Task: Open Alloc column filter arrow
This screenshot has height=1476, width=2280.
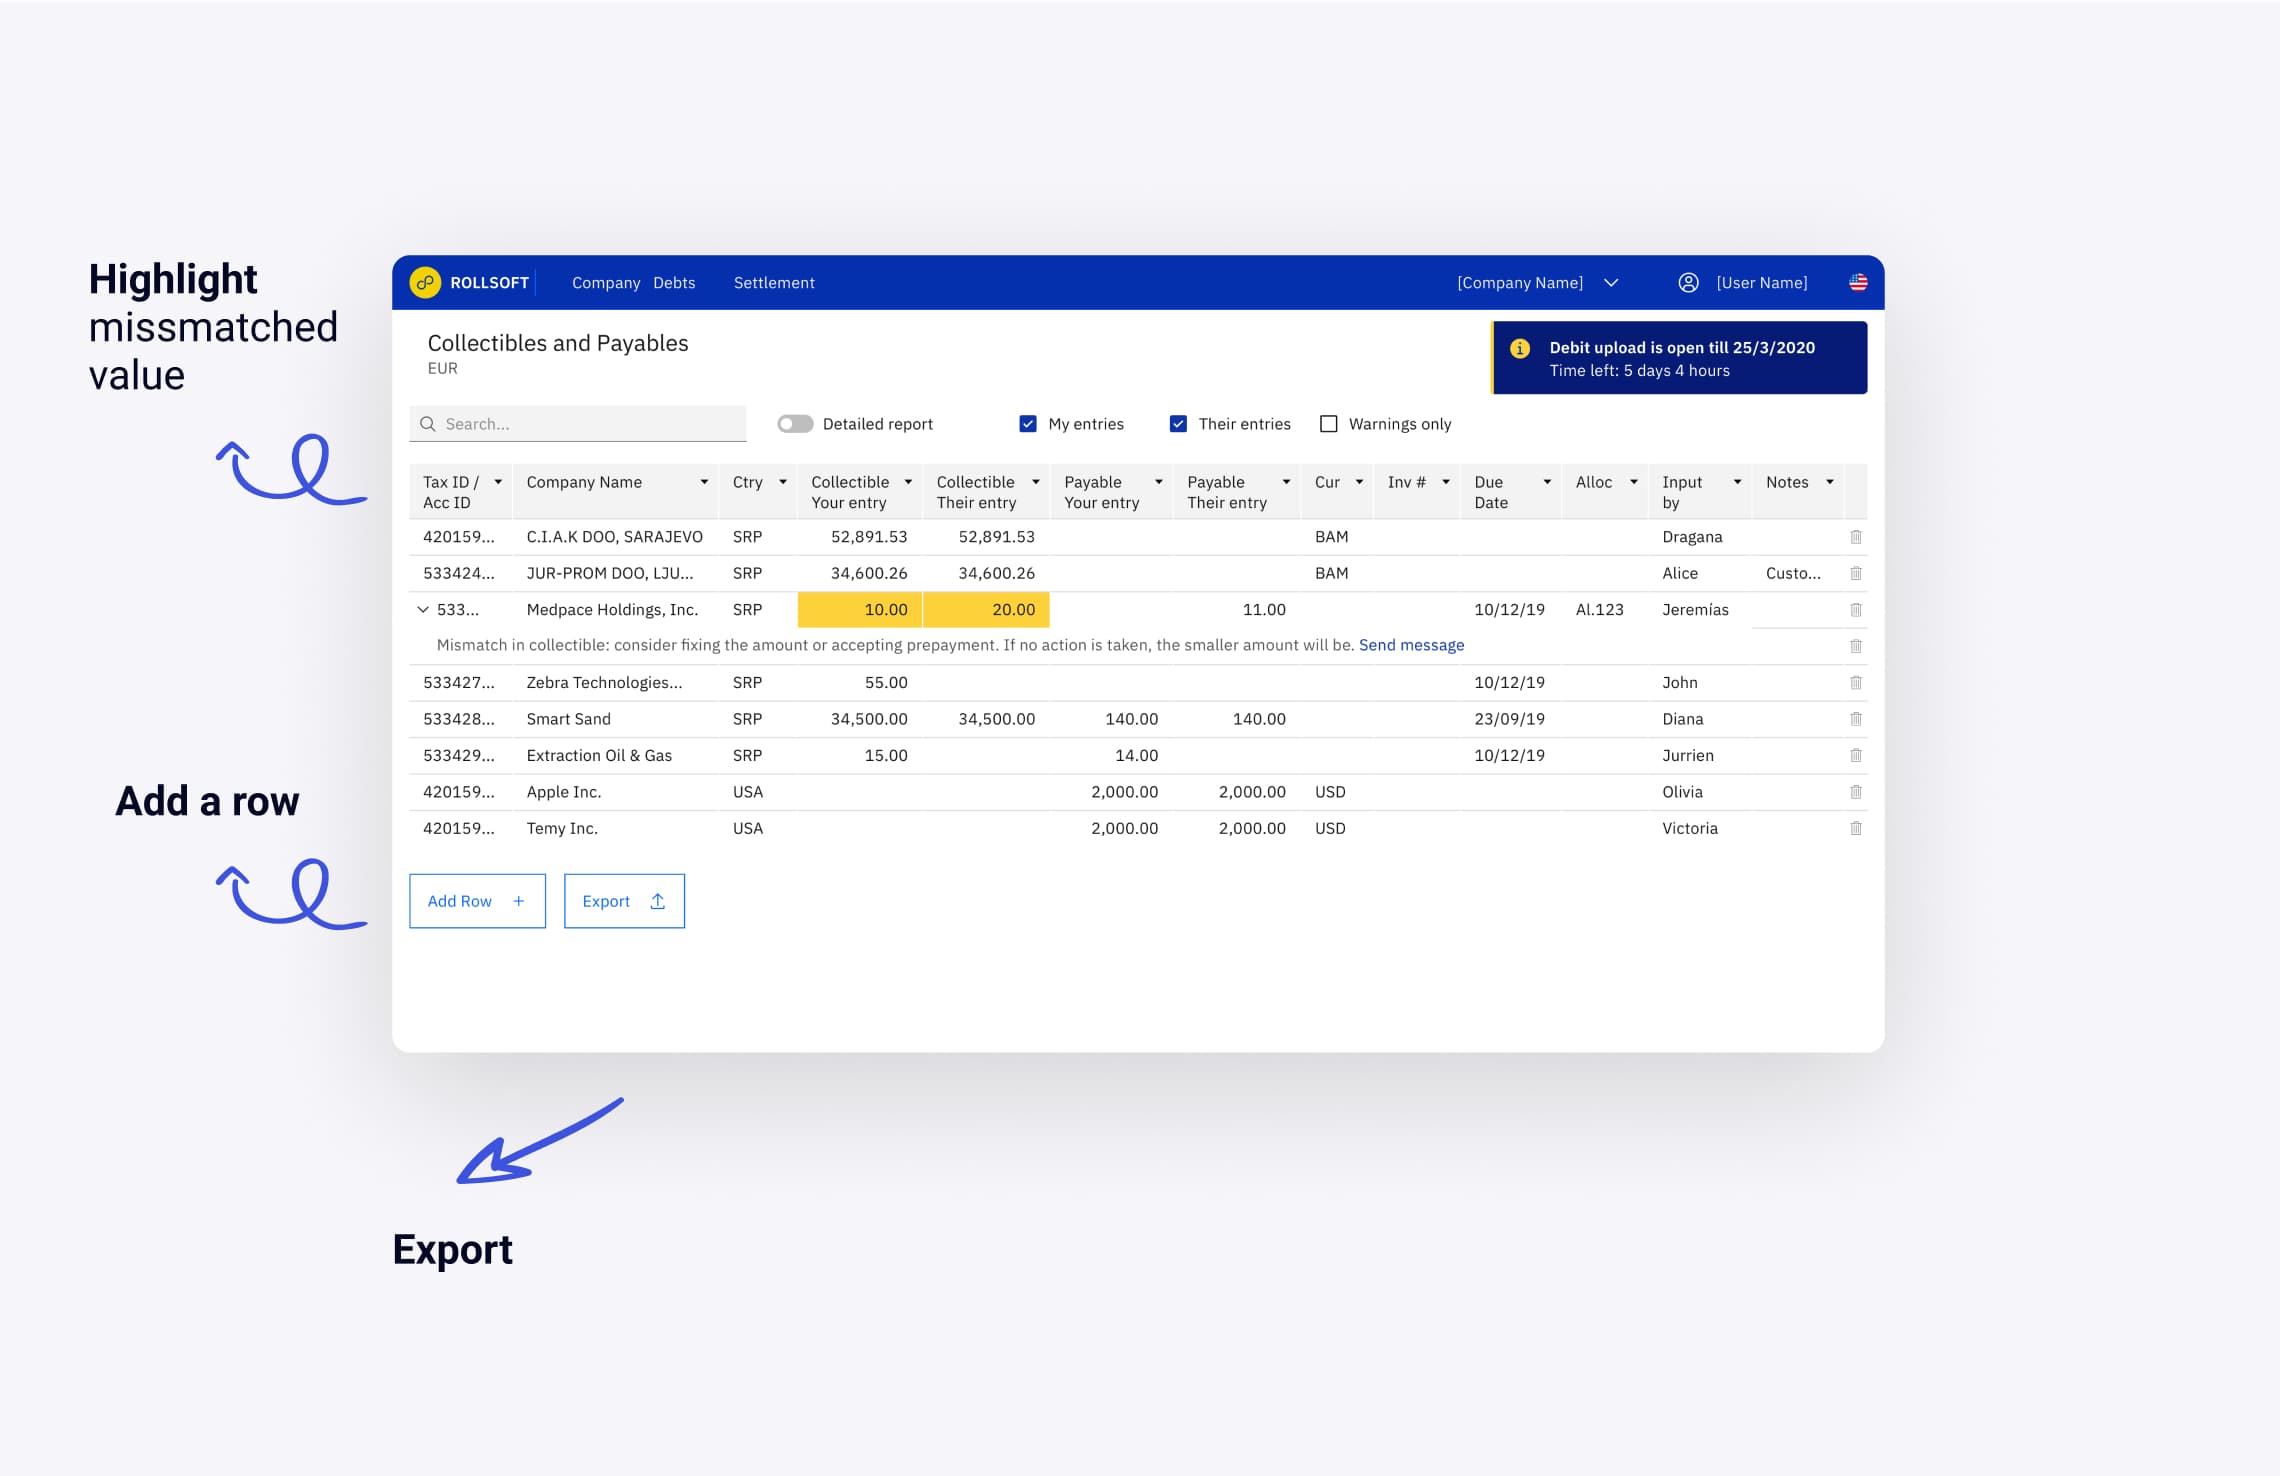Action: tap(1634, 482)
